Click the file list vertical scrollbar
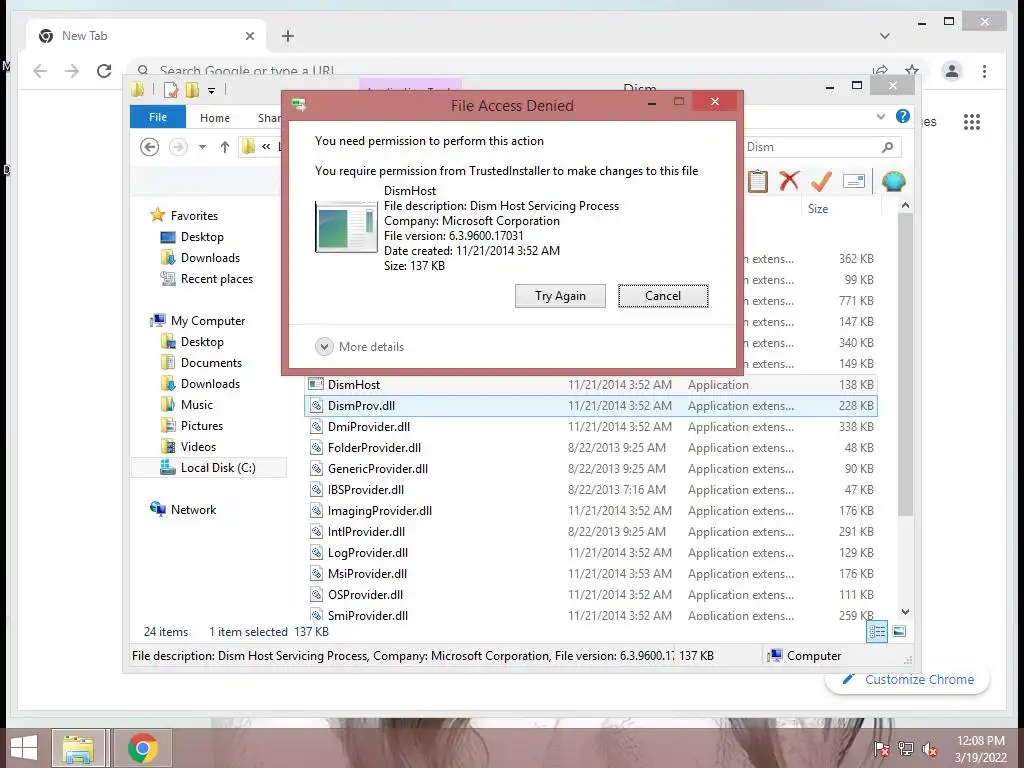The image size is (1024, 768). [905, 366]
